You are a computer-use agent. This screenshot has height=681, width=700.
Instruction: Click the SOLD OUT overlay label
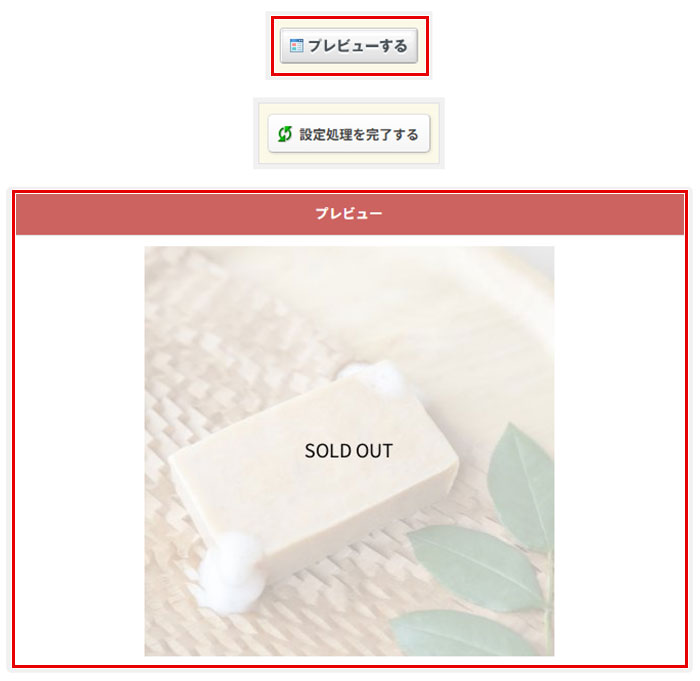(x=349, y=451)
